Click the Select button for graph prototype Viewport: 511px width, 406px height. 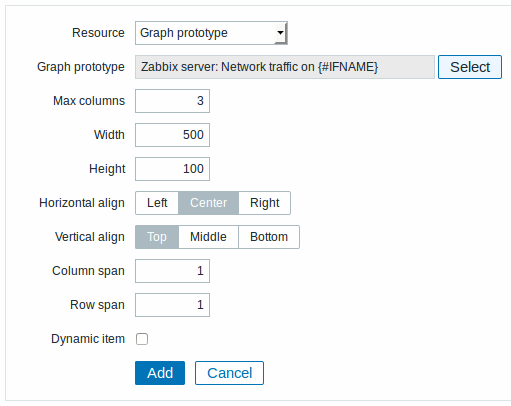click(x=469, y=67)
